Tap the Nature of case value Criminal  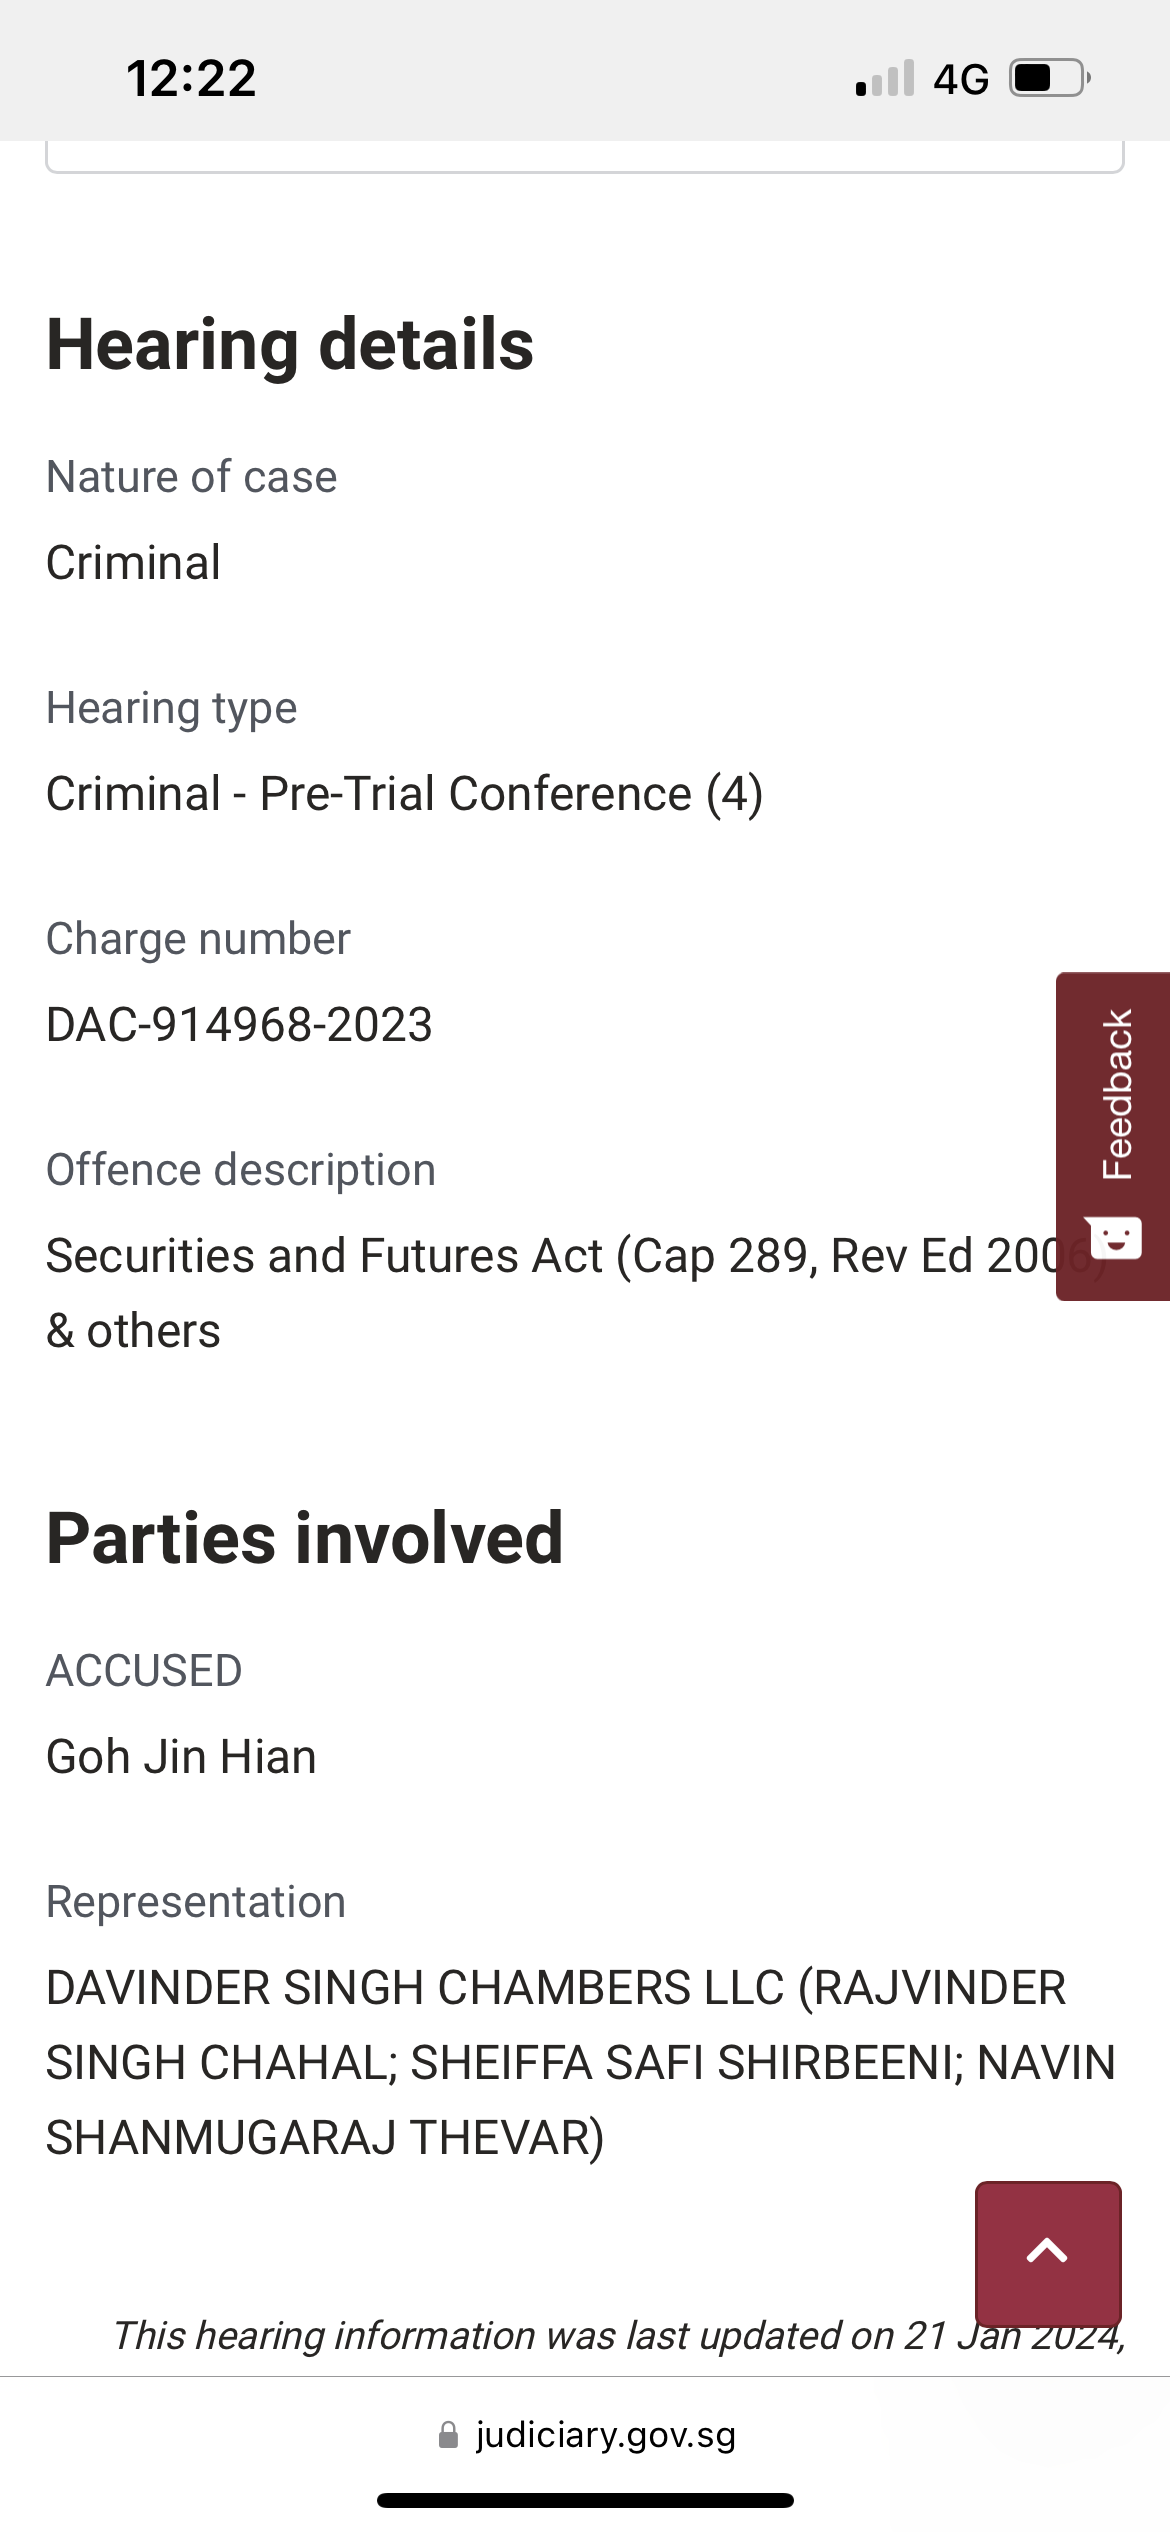tap(134, 563)
